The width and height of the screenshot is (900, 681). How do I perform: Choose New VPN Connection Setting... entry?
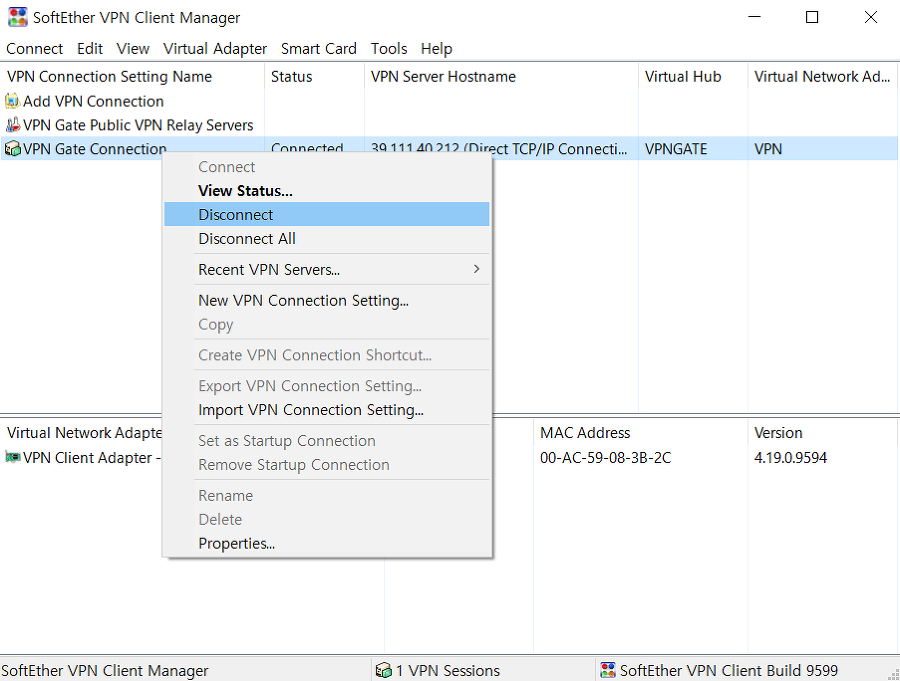[x=327, y=300]
